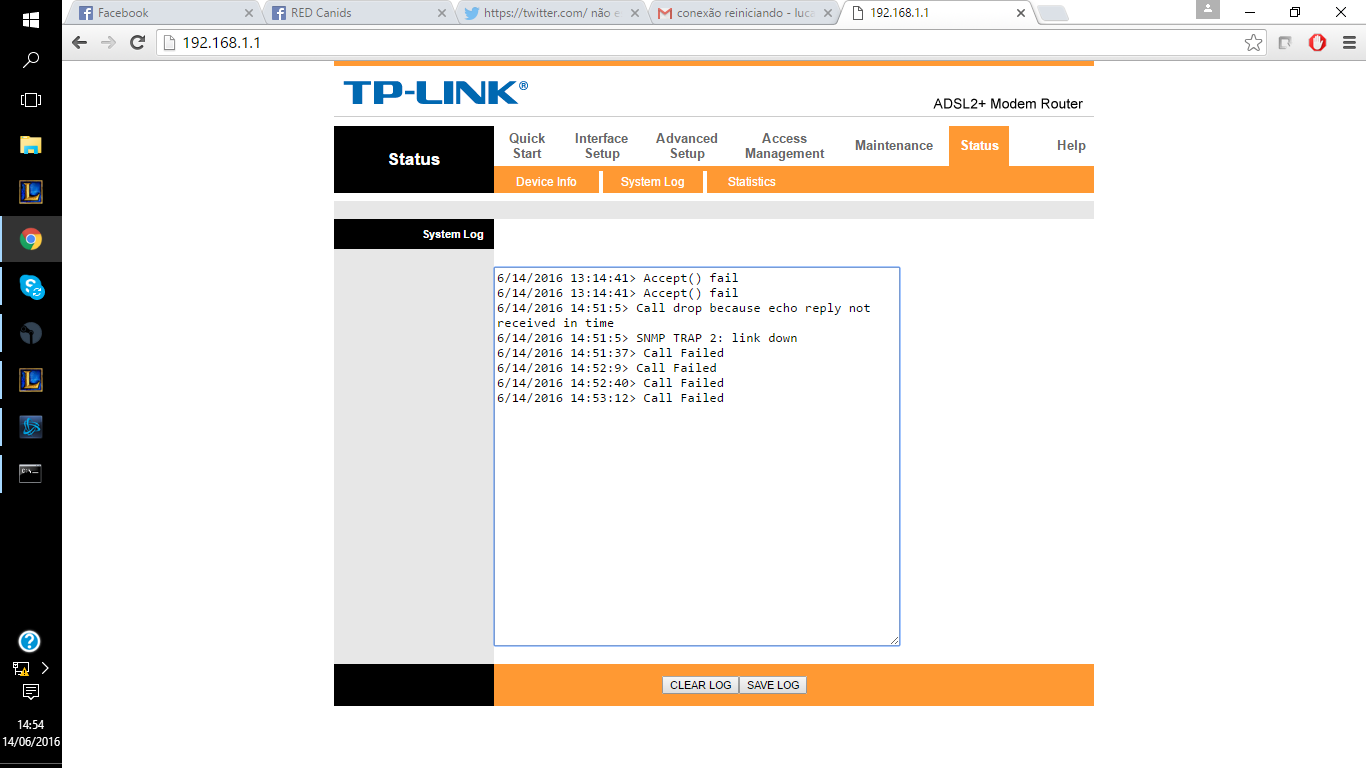
Task: Close the RED Canids tab
Action: click(442, 13)
